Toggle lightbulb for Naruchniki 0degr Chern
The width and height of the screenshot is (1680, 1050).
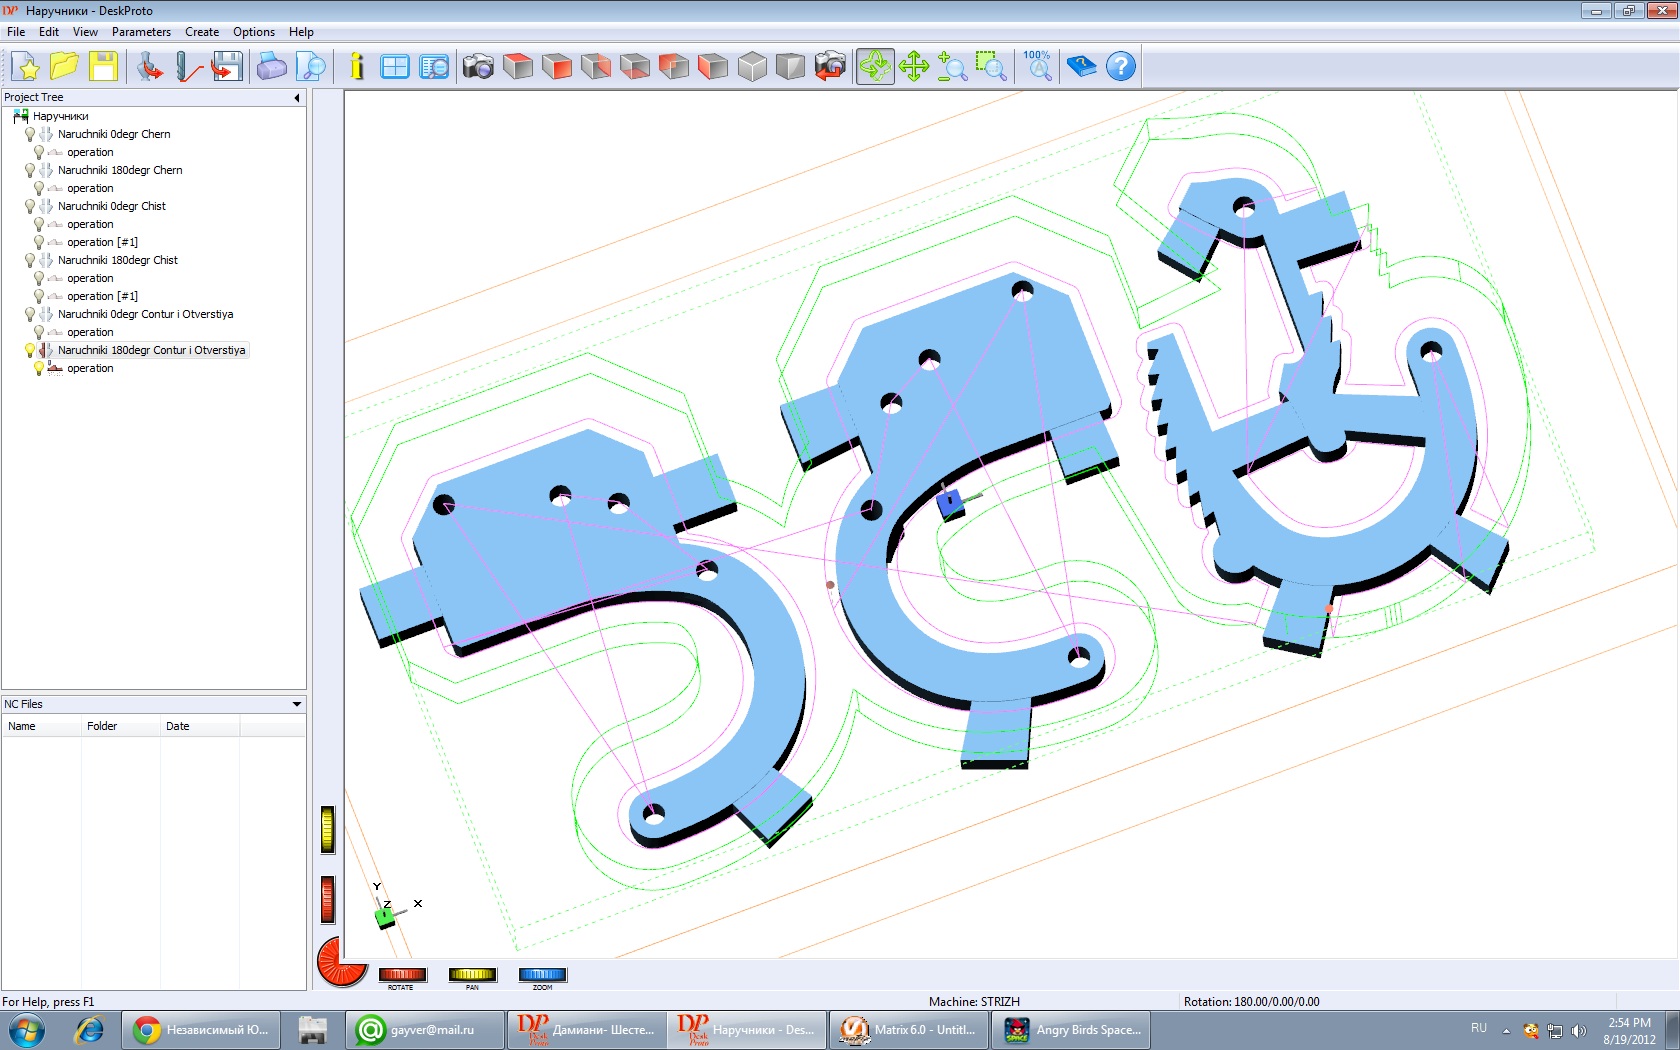pyautogui.click(x=30, y=134)
